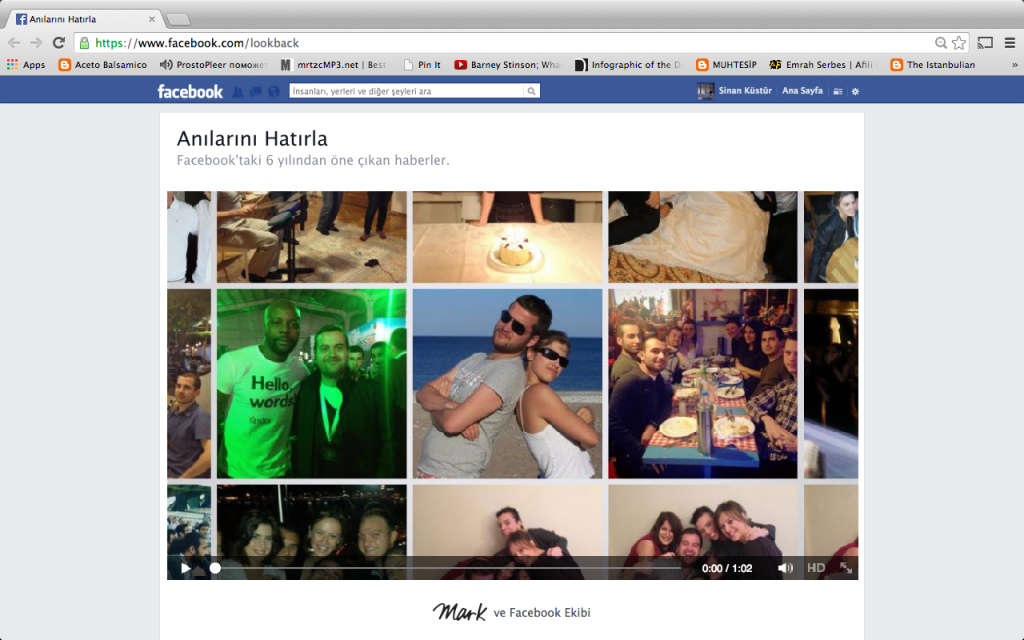Play the lookback video

[x=185, y=567]
